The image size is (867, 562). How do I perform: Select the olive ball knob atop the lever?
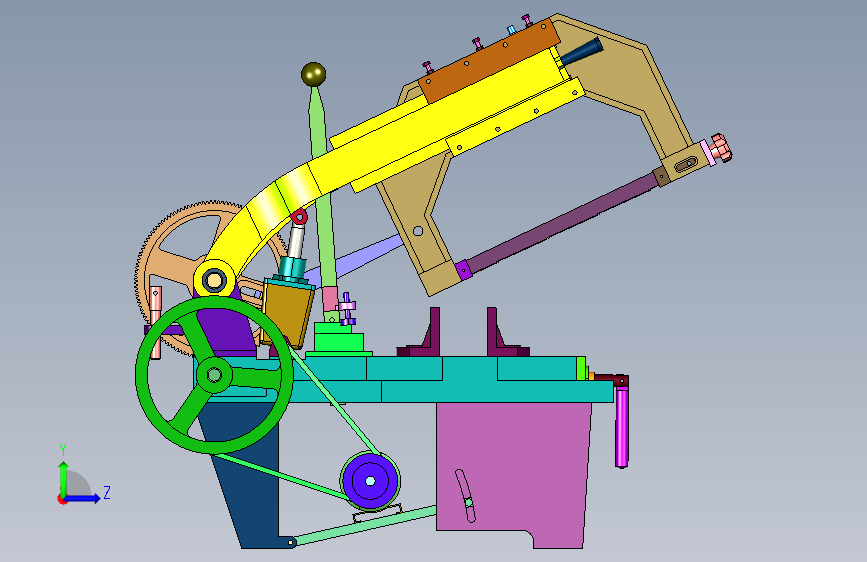[314, 74]
